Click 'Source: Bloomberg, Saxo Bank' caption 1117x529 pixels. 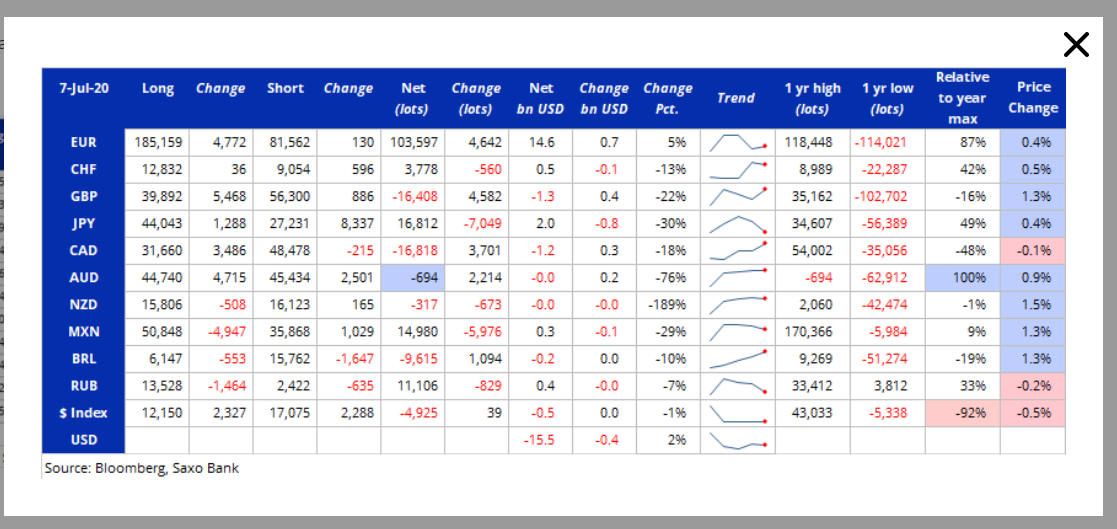[142, 468]
